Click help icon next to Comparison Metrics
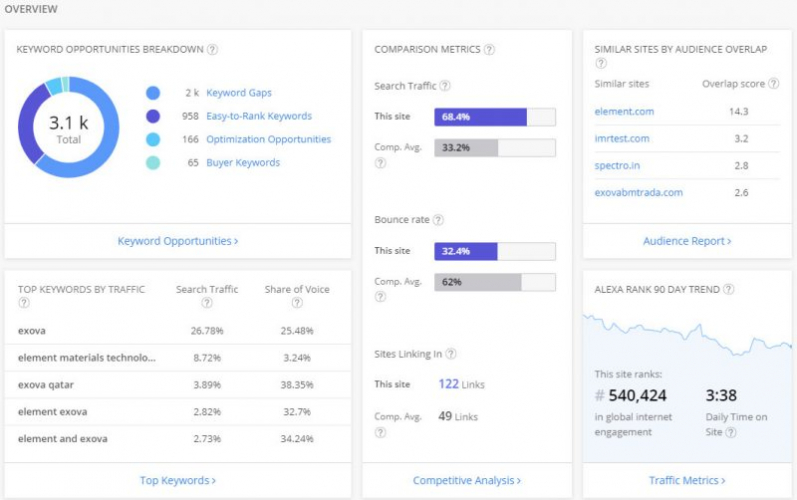The image size is (797, 500). coord(489,50)
